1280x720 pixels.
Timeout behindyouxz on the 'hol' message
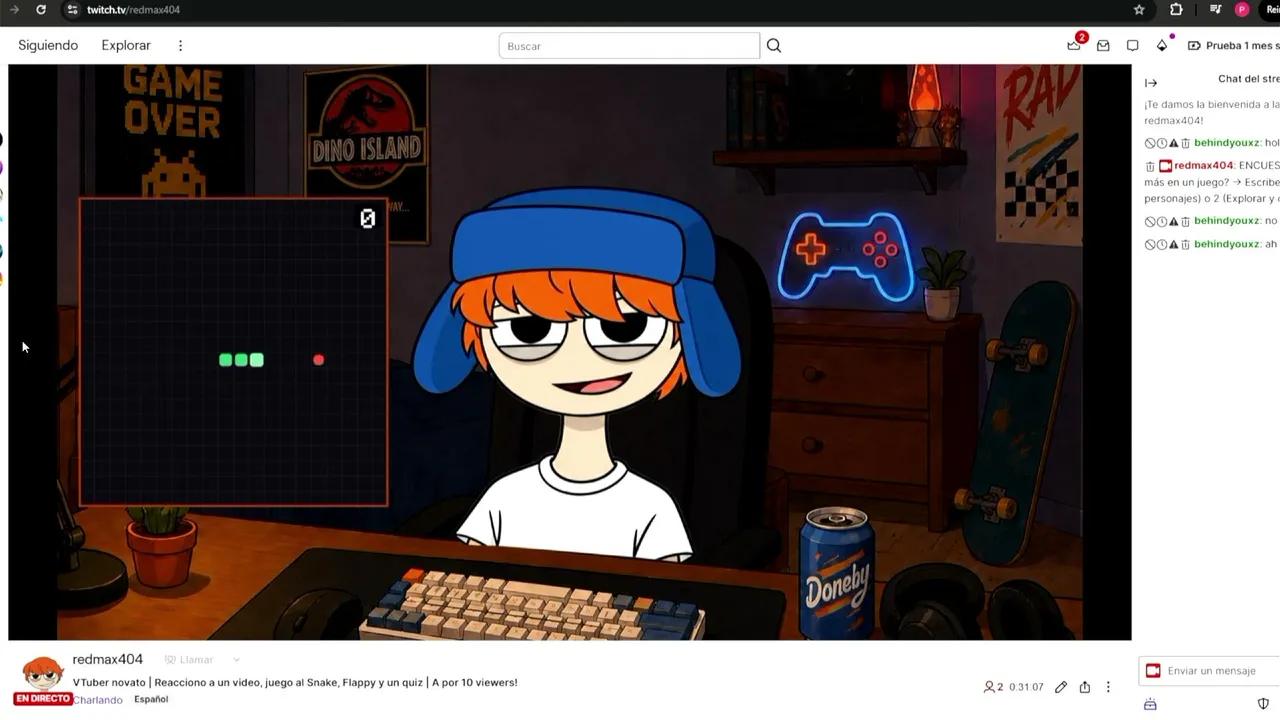(x=1162, y=144)
